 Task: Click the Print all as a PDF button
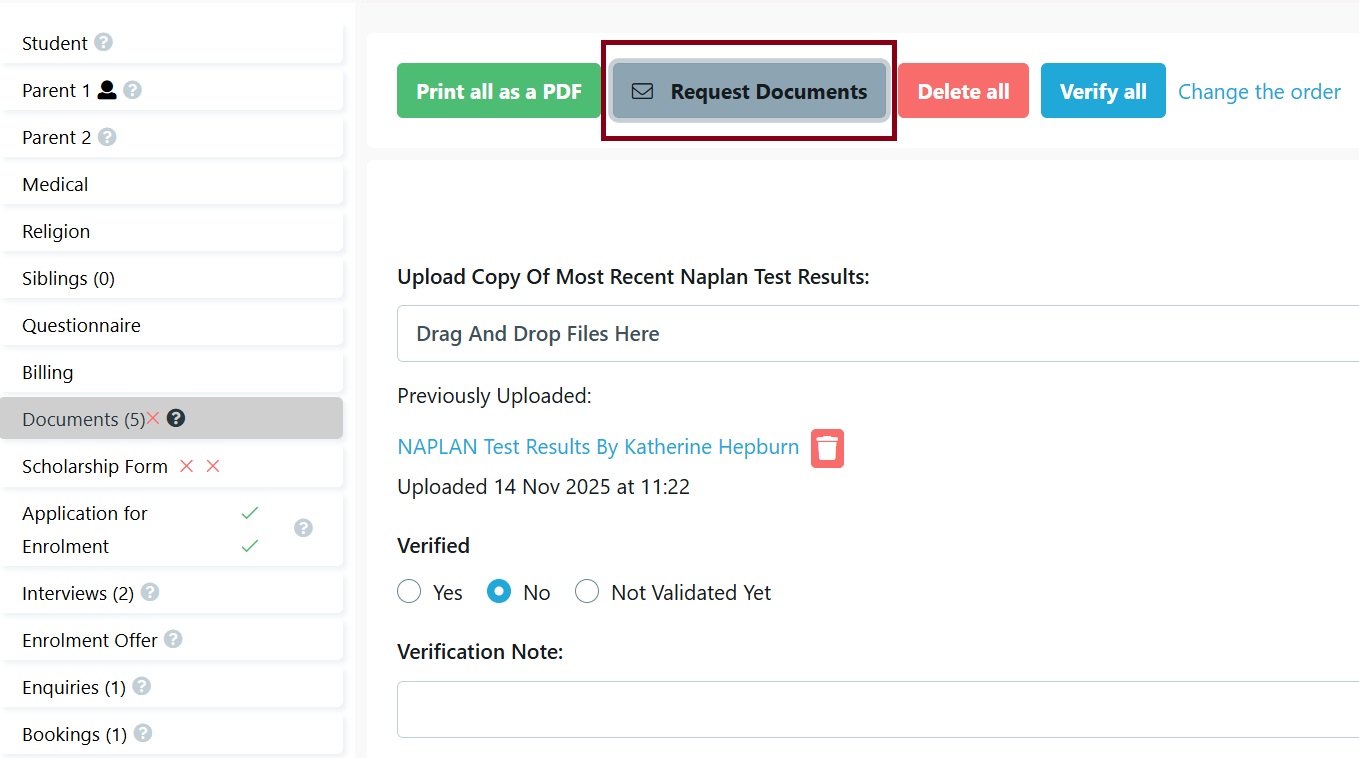pyautogui.click(x=498, y=90)
